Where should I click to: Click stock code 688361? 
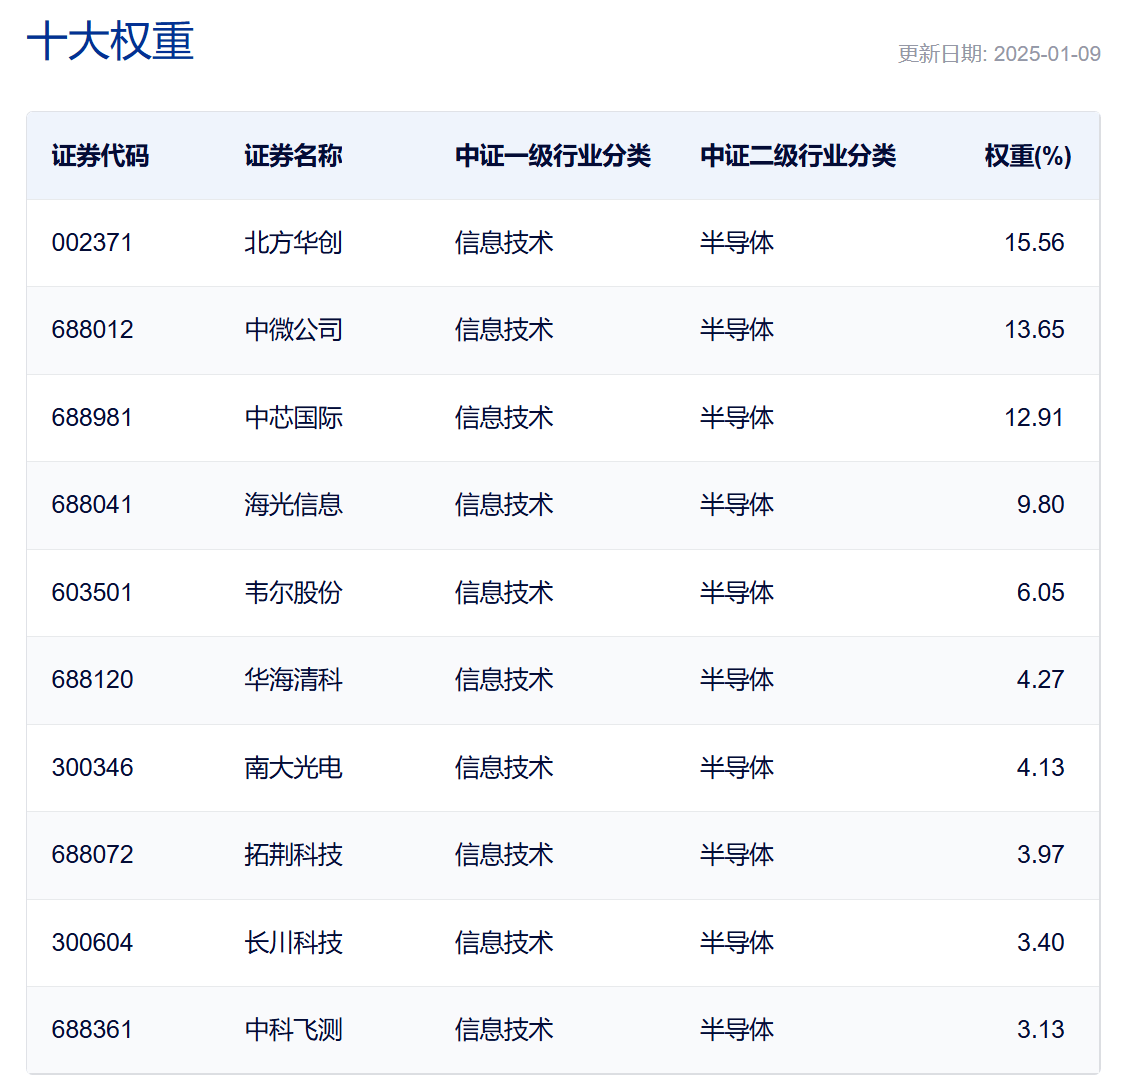(x=92, y=1030)
